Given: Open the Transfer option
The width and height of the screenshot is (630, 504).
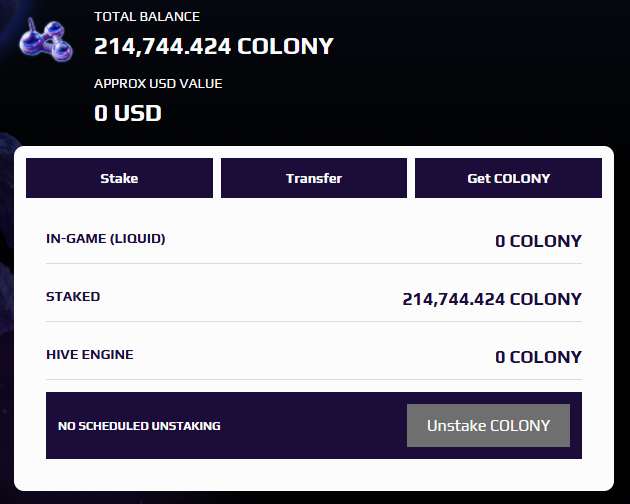Looking at the screenshot, I should coord(314,179).
